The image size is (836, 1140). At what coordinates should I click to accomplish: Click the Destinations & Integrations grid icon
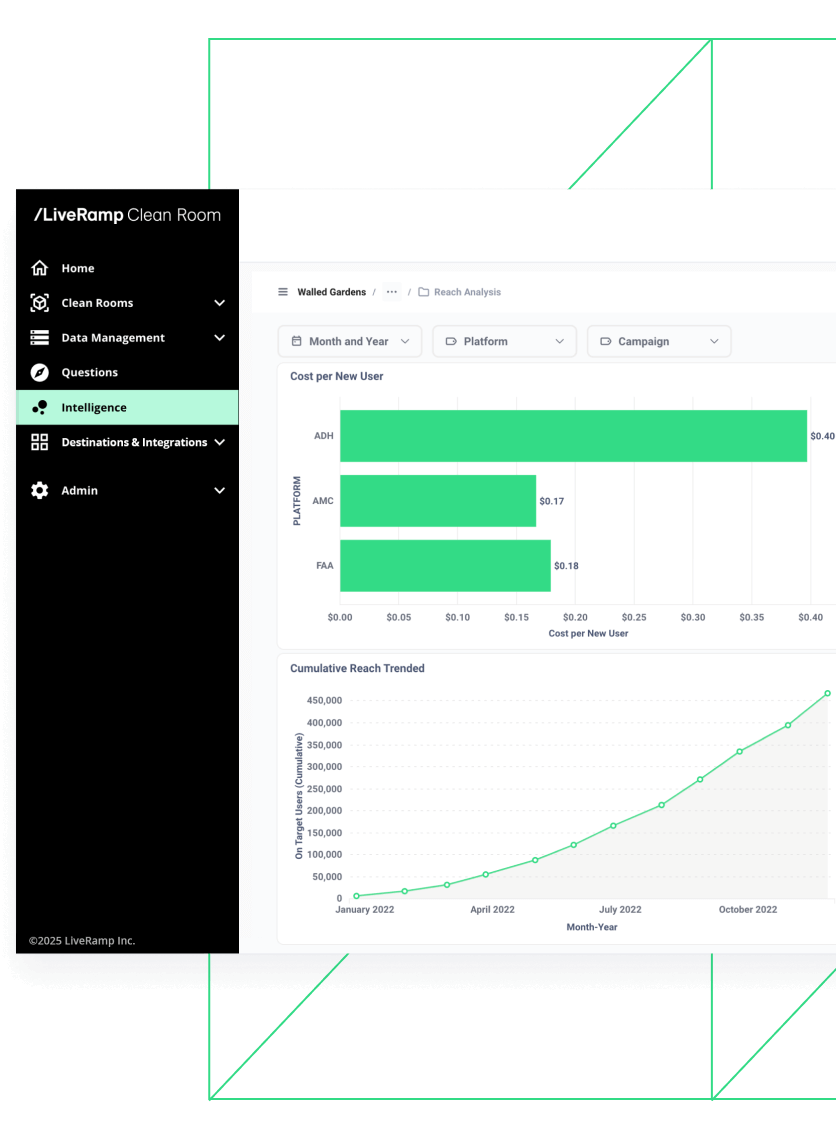point(39,442)
